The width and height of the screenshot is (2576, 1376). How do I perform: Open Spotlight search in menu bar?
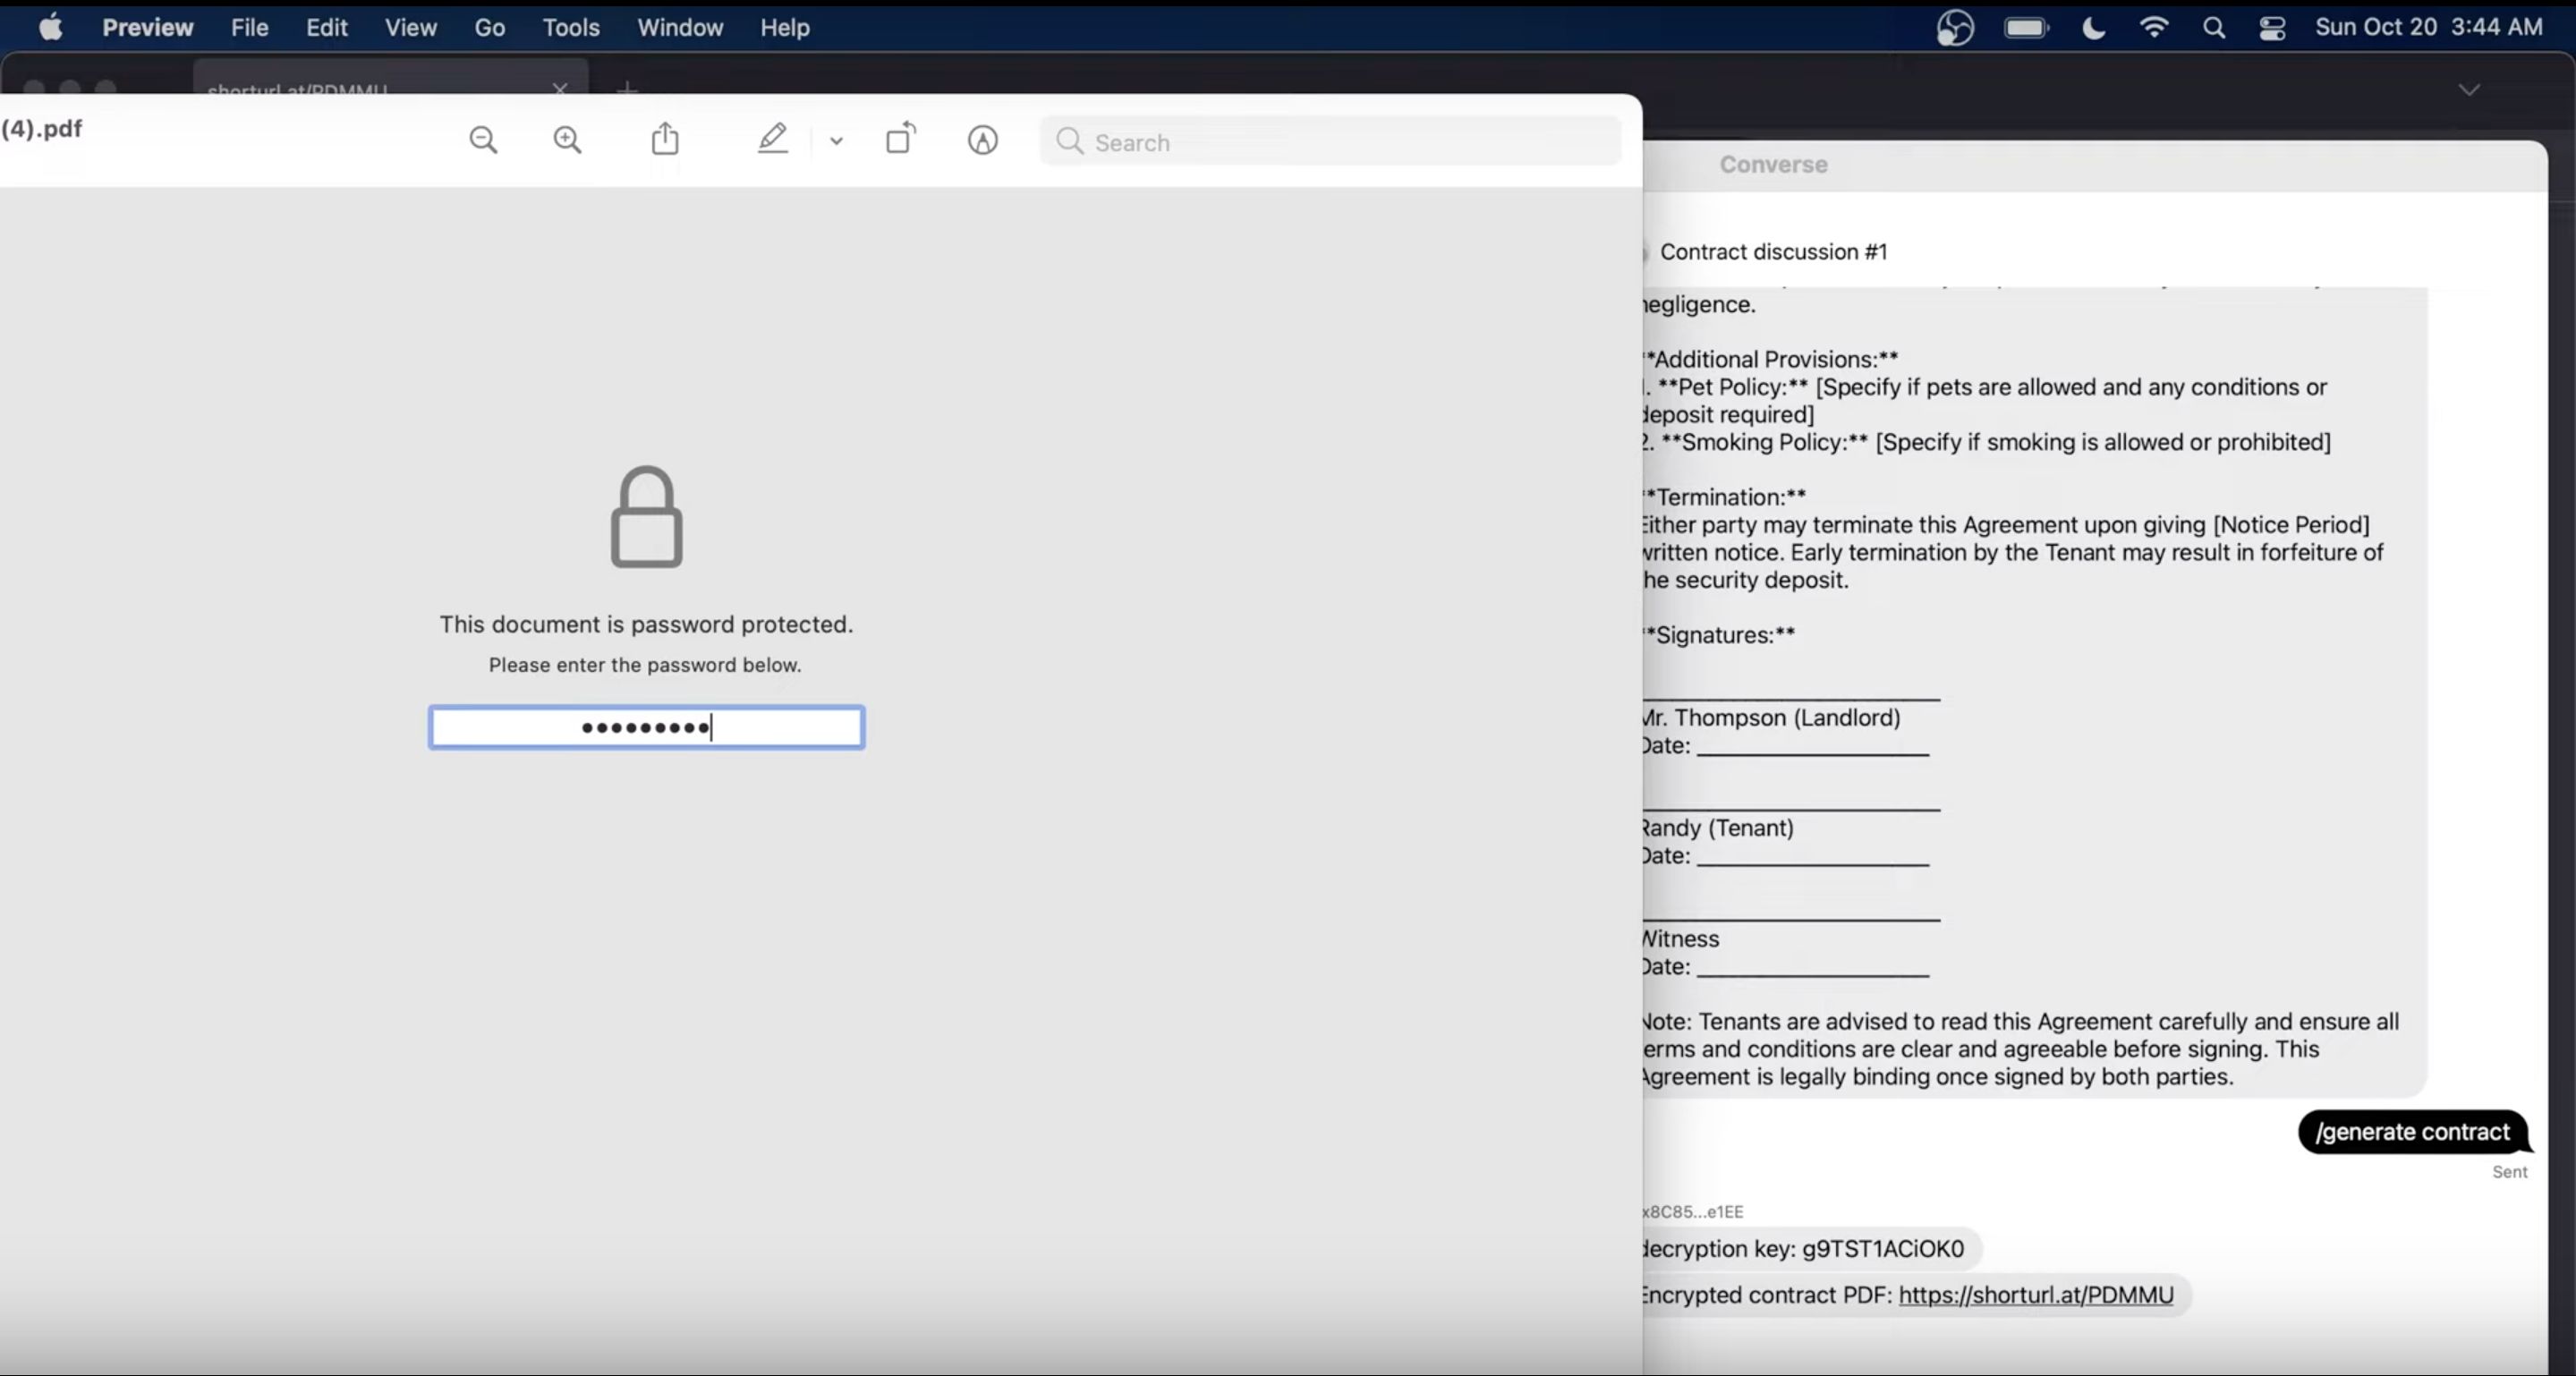(2214, 27)
